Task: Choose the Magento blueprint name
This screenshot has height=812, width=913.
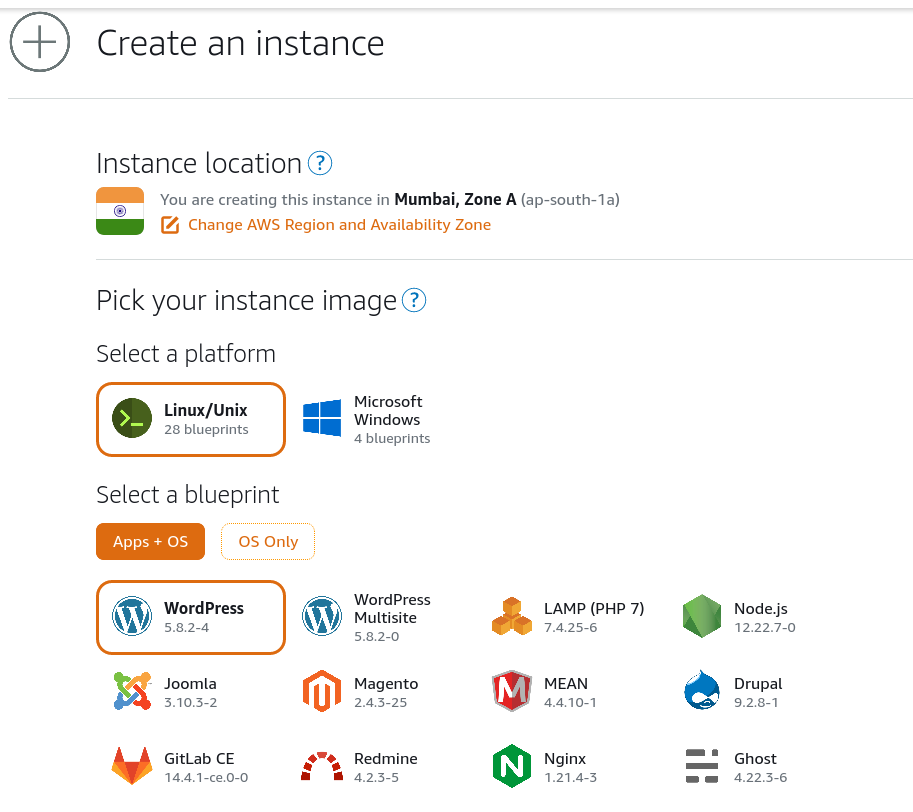Action: pos(386,683)
